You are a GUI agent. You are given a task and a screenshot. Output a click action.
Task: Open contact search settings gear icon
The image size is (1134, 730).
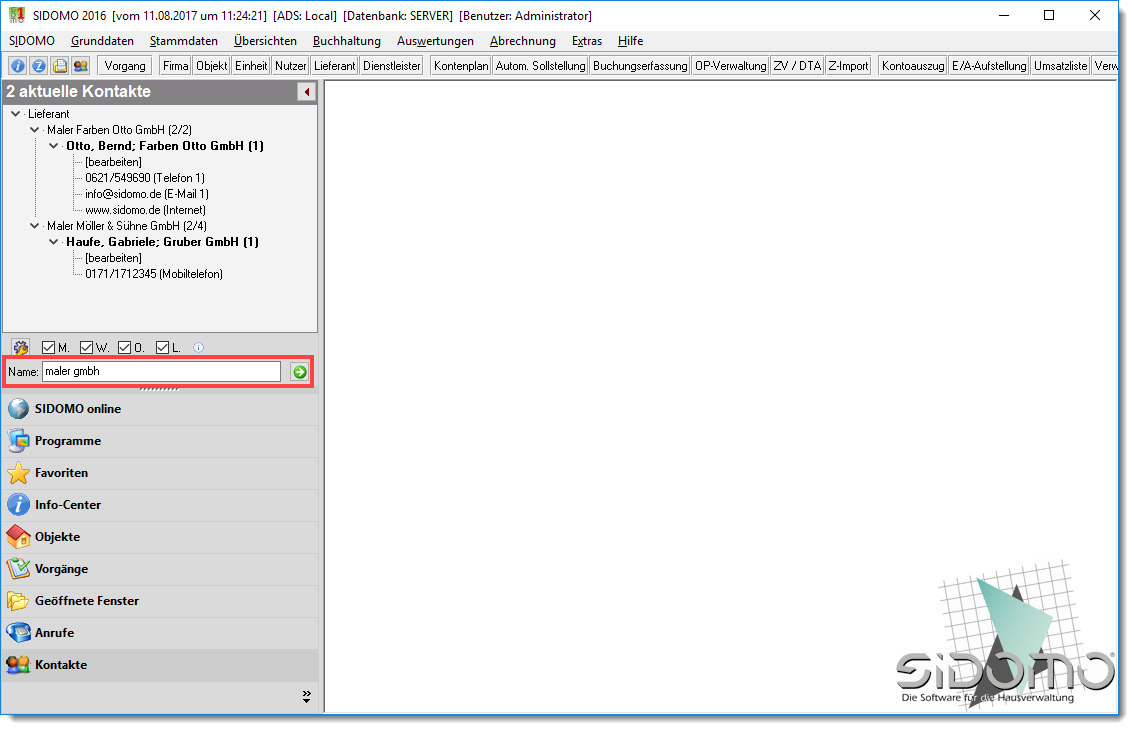[20, 348]
